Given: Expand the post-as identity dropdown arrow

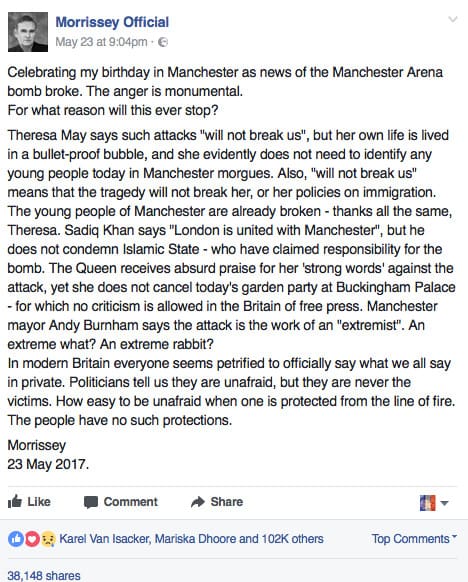Looking at the screenshot, I should coord(444,503).
